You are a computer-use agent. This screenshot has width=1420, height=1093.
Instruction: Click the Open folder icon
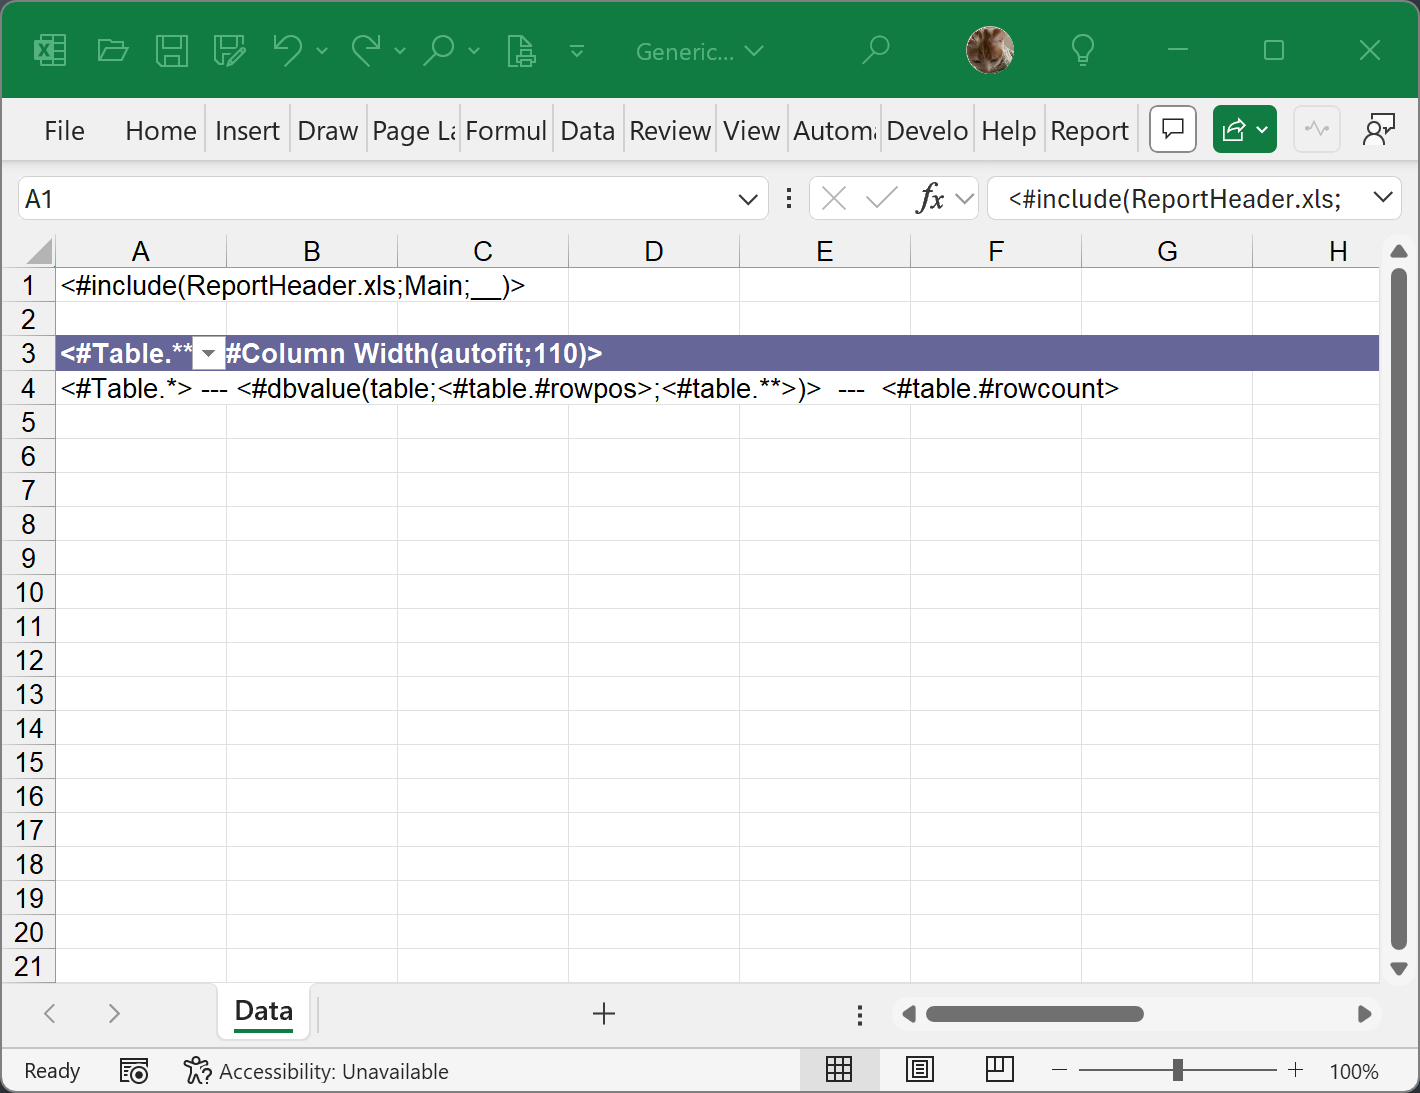pos(112,50)
